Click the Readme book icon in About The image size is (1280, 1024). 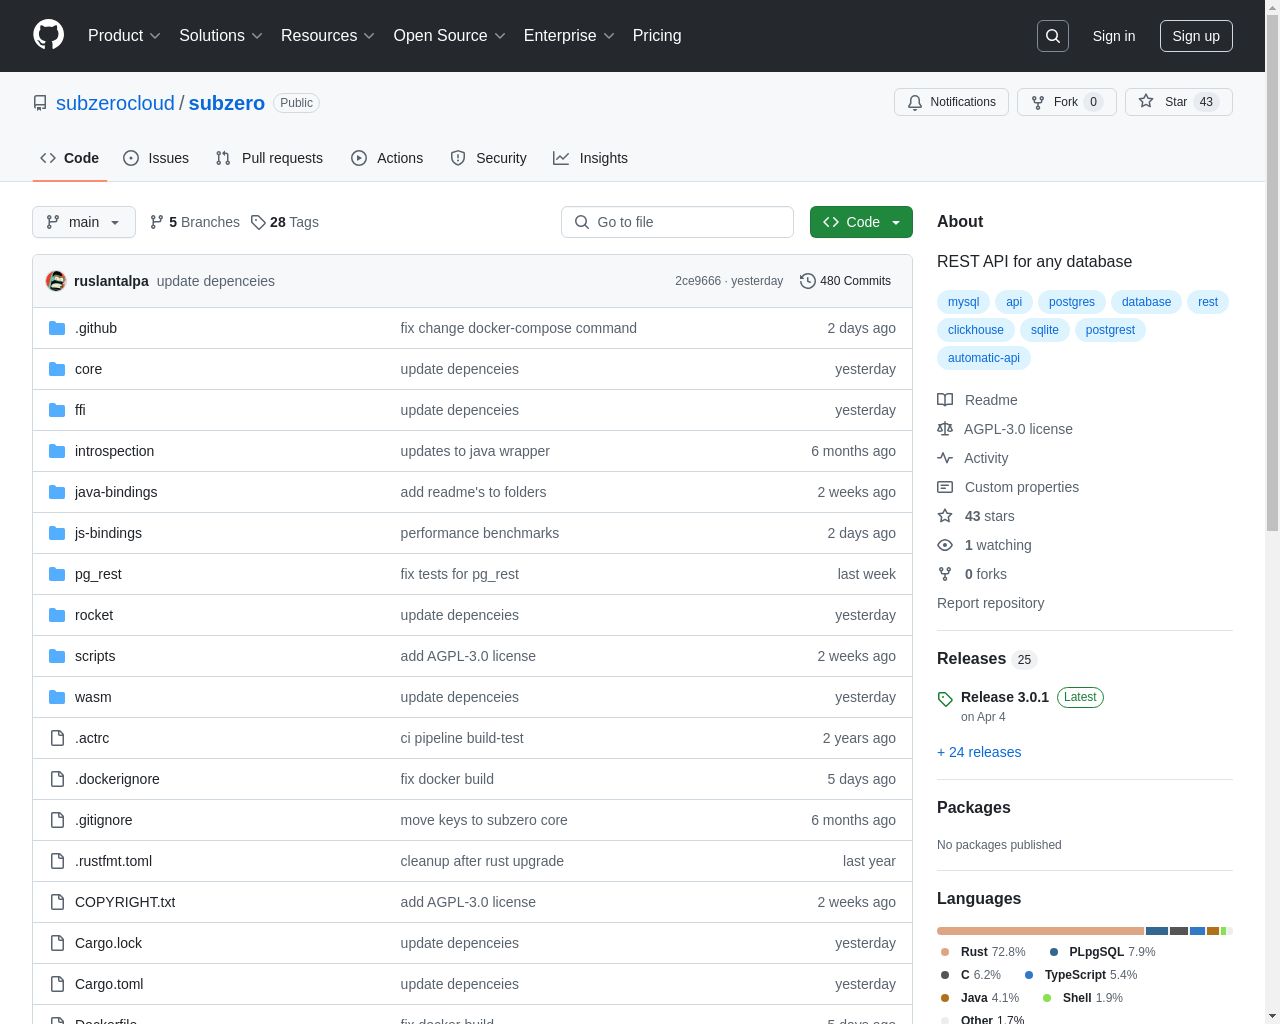tap(945, 400)
